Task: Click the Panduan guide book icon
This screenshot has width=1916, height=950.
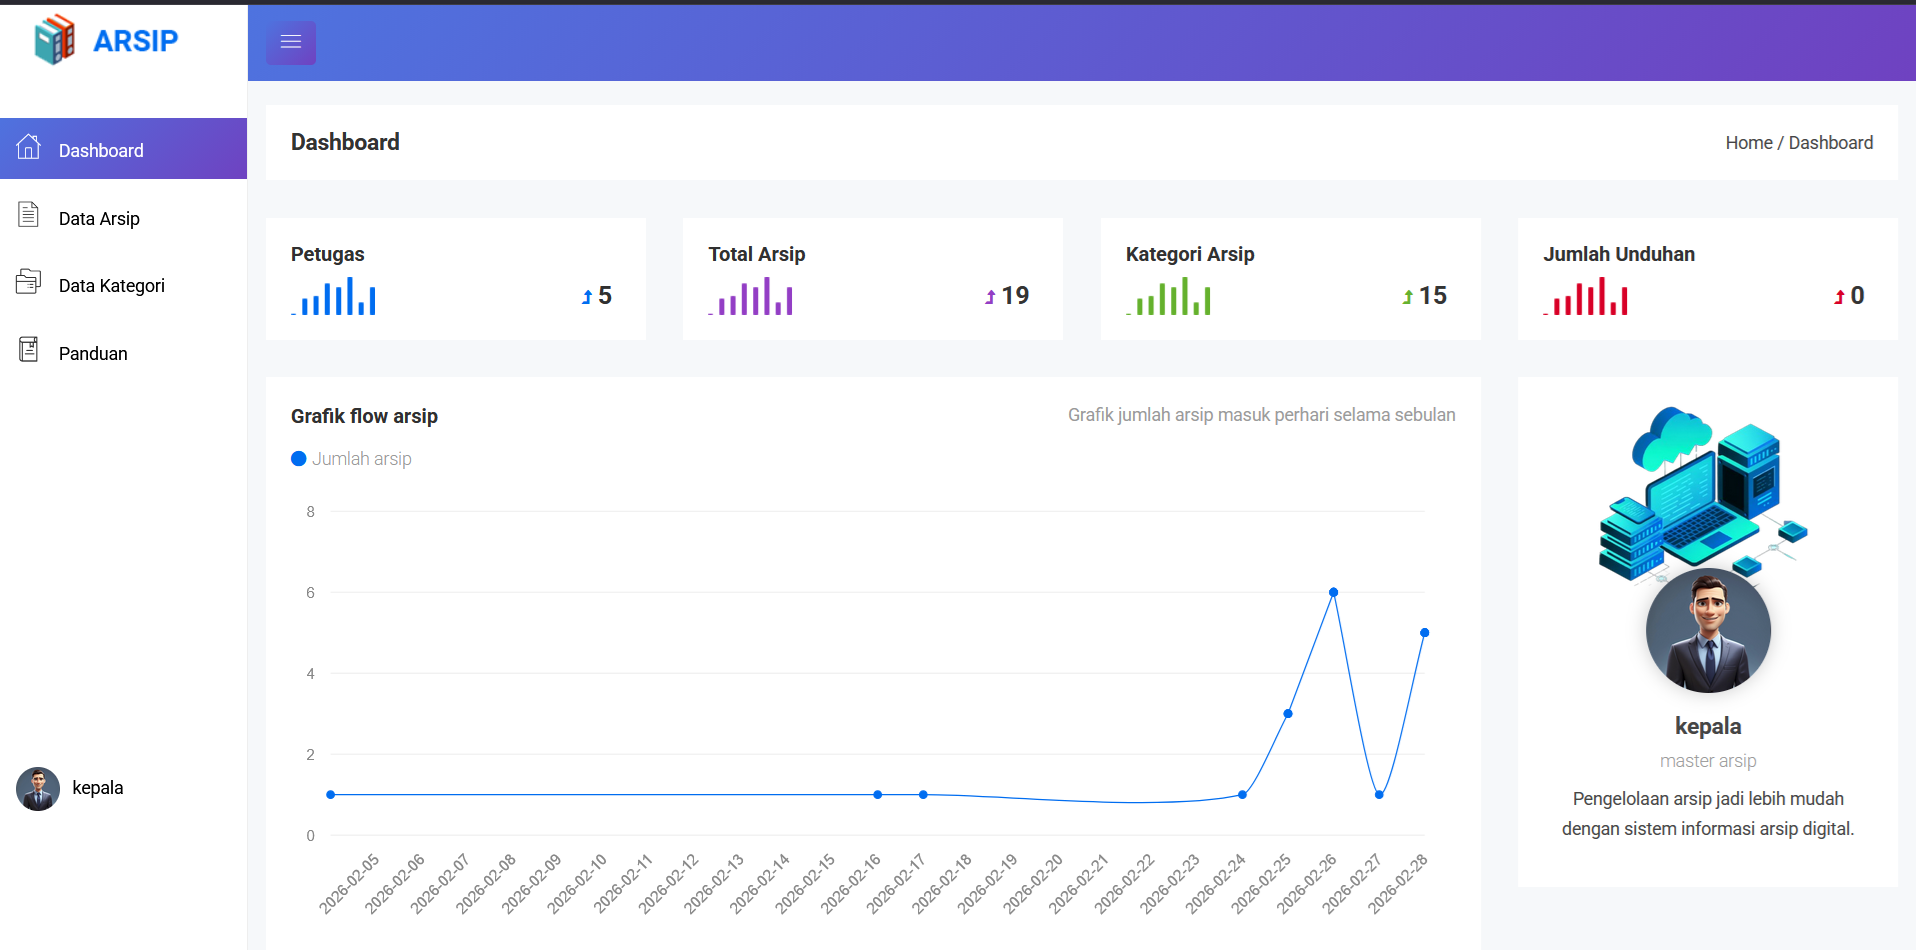Action: (x=29, y=350)
